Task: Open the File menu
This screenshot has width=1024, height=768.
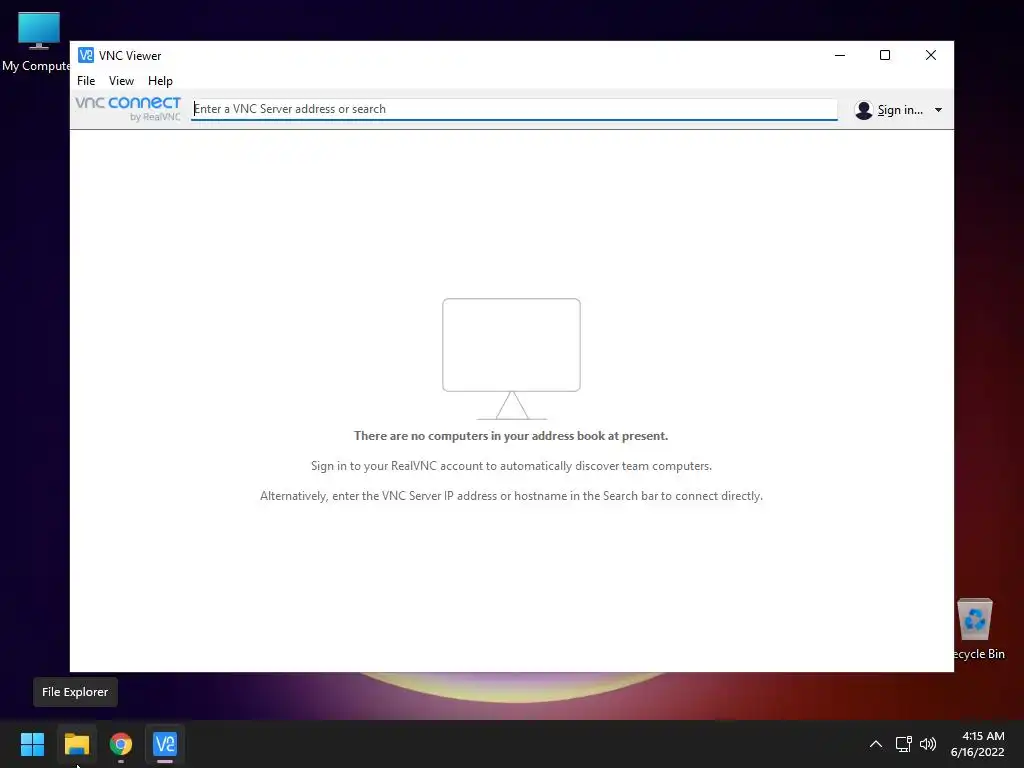Action: click(86, 81)
